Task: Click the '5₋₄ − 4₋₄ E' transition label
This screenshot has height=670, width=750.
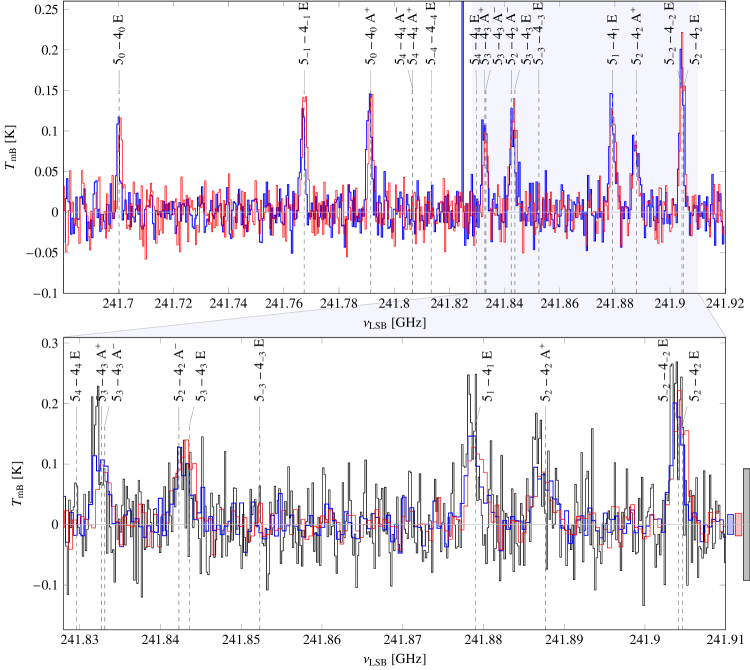Action: coord(431,33)
